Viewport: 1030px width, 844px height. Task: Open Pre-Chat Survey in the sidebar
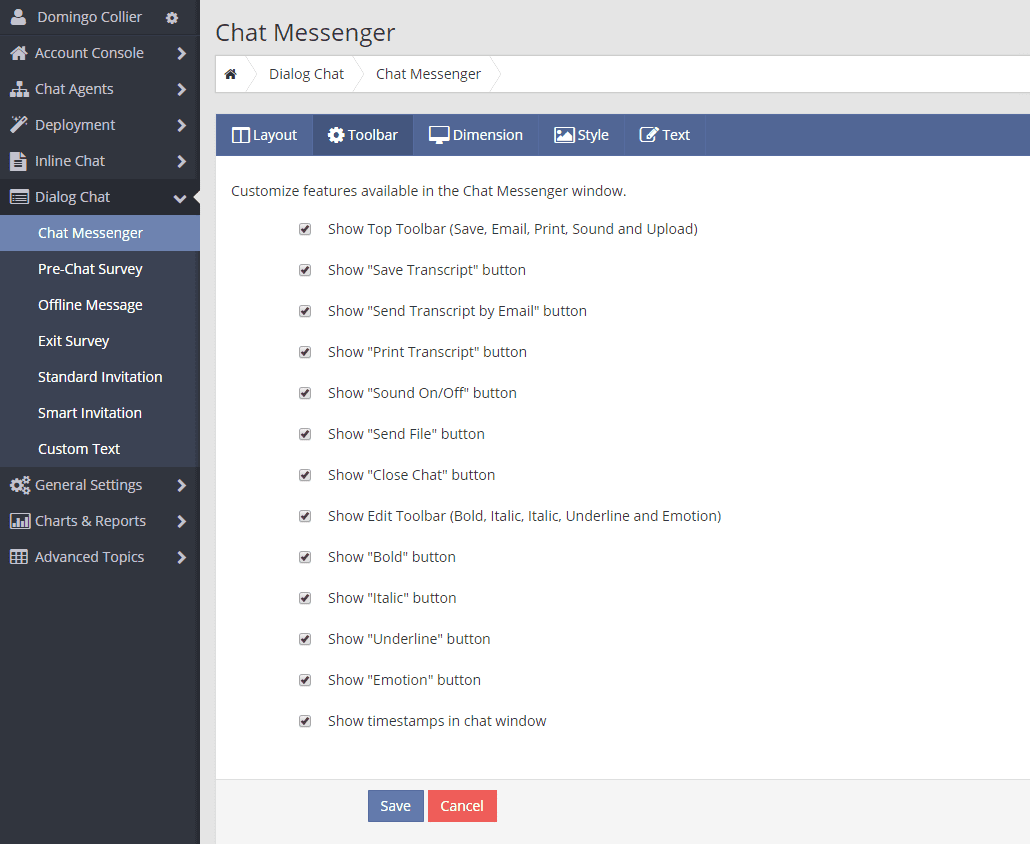tap(90, 269)
